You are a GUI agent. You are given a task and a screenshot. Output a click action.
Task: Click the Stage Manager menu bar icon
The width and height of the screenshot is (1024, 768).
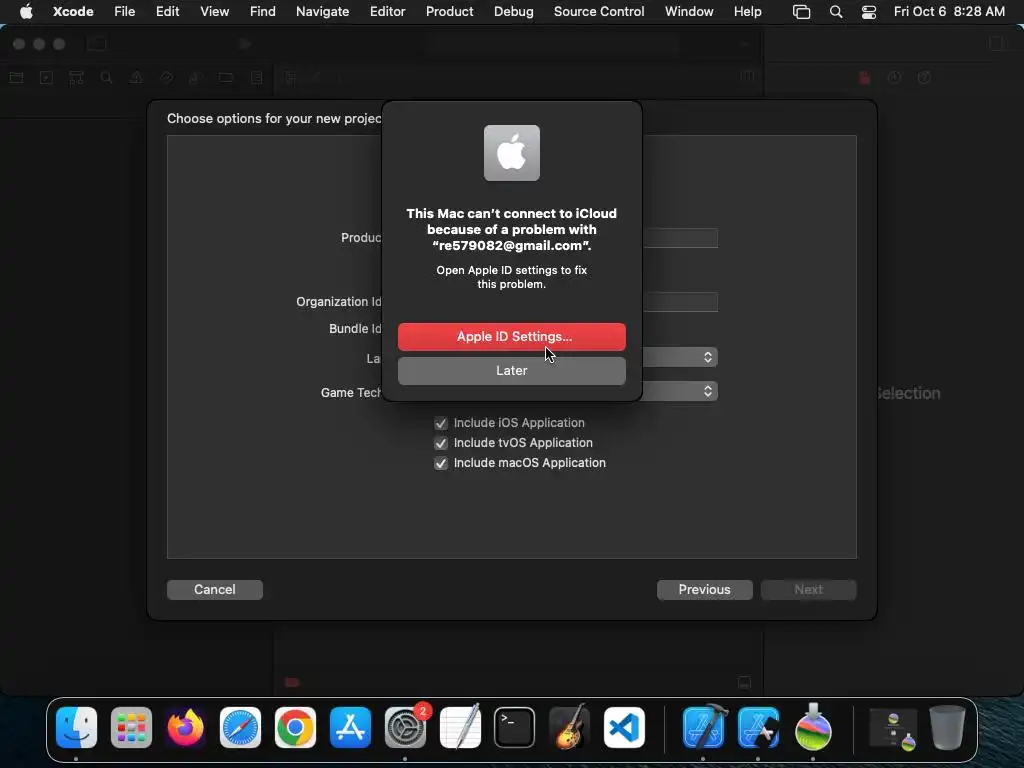click(x=801, y=12)
